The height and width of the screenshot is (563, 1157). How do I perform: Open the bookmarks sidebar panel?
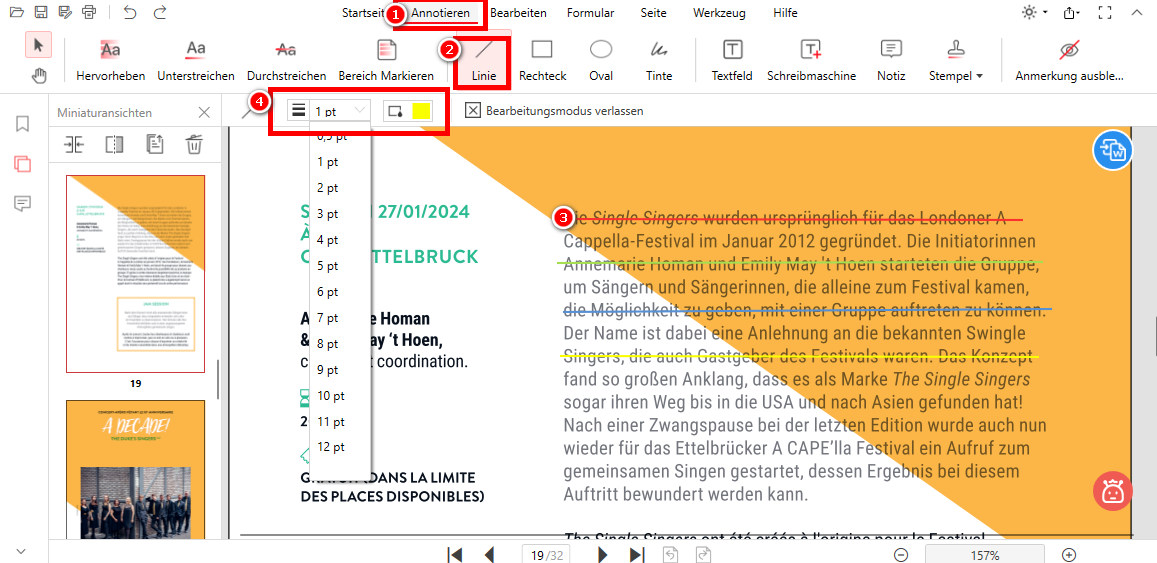click(x=23, y=123)
